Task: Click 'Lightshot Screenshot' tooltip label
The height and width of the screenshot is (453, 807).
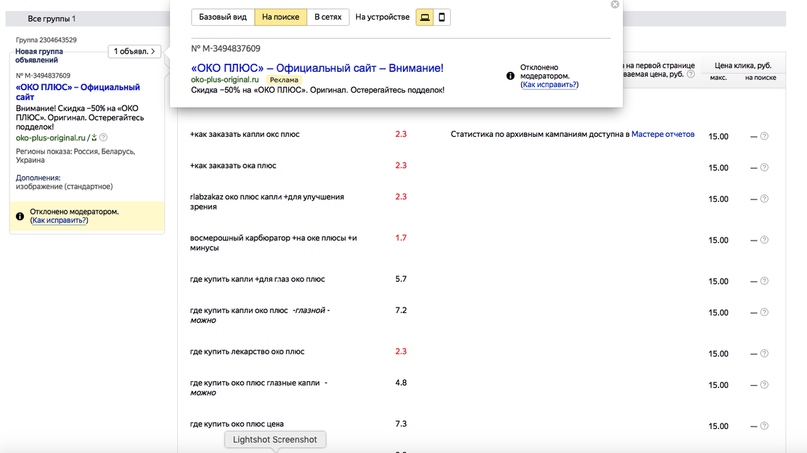Action: pyautogui.click(x=275, y=440)
